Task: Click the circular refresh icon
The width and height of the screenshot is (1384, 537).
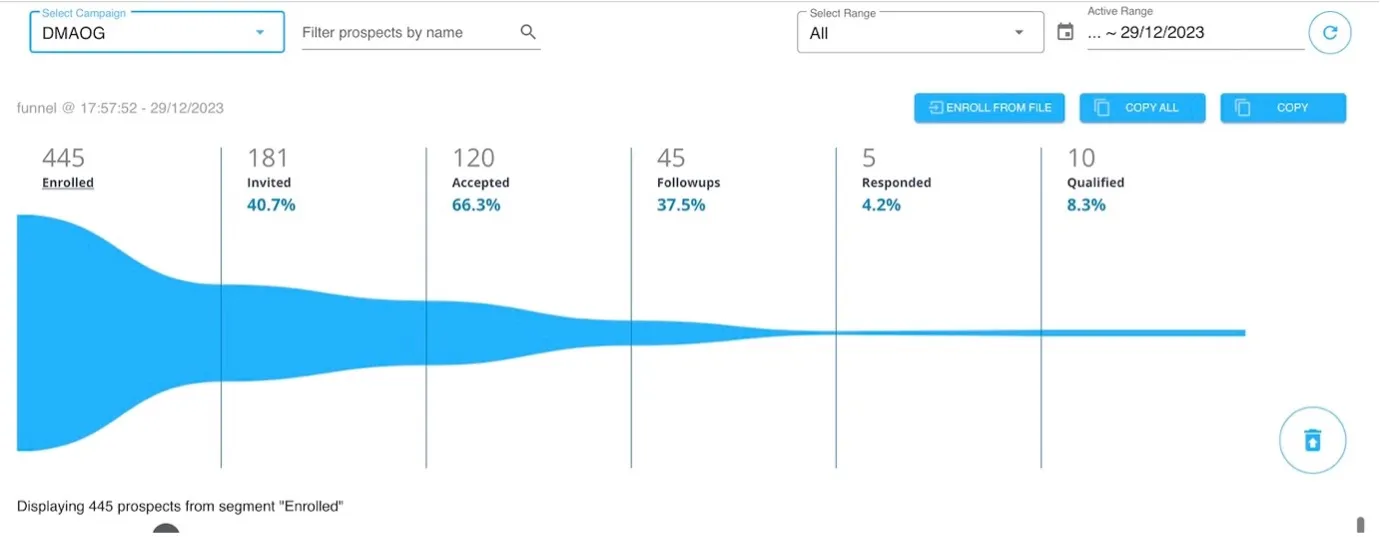Action: [1330, 32]
